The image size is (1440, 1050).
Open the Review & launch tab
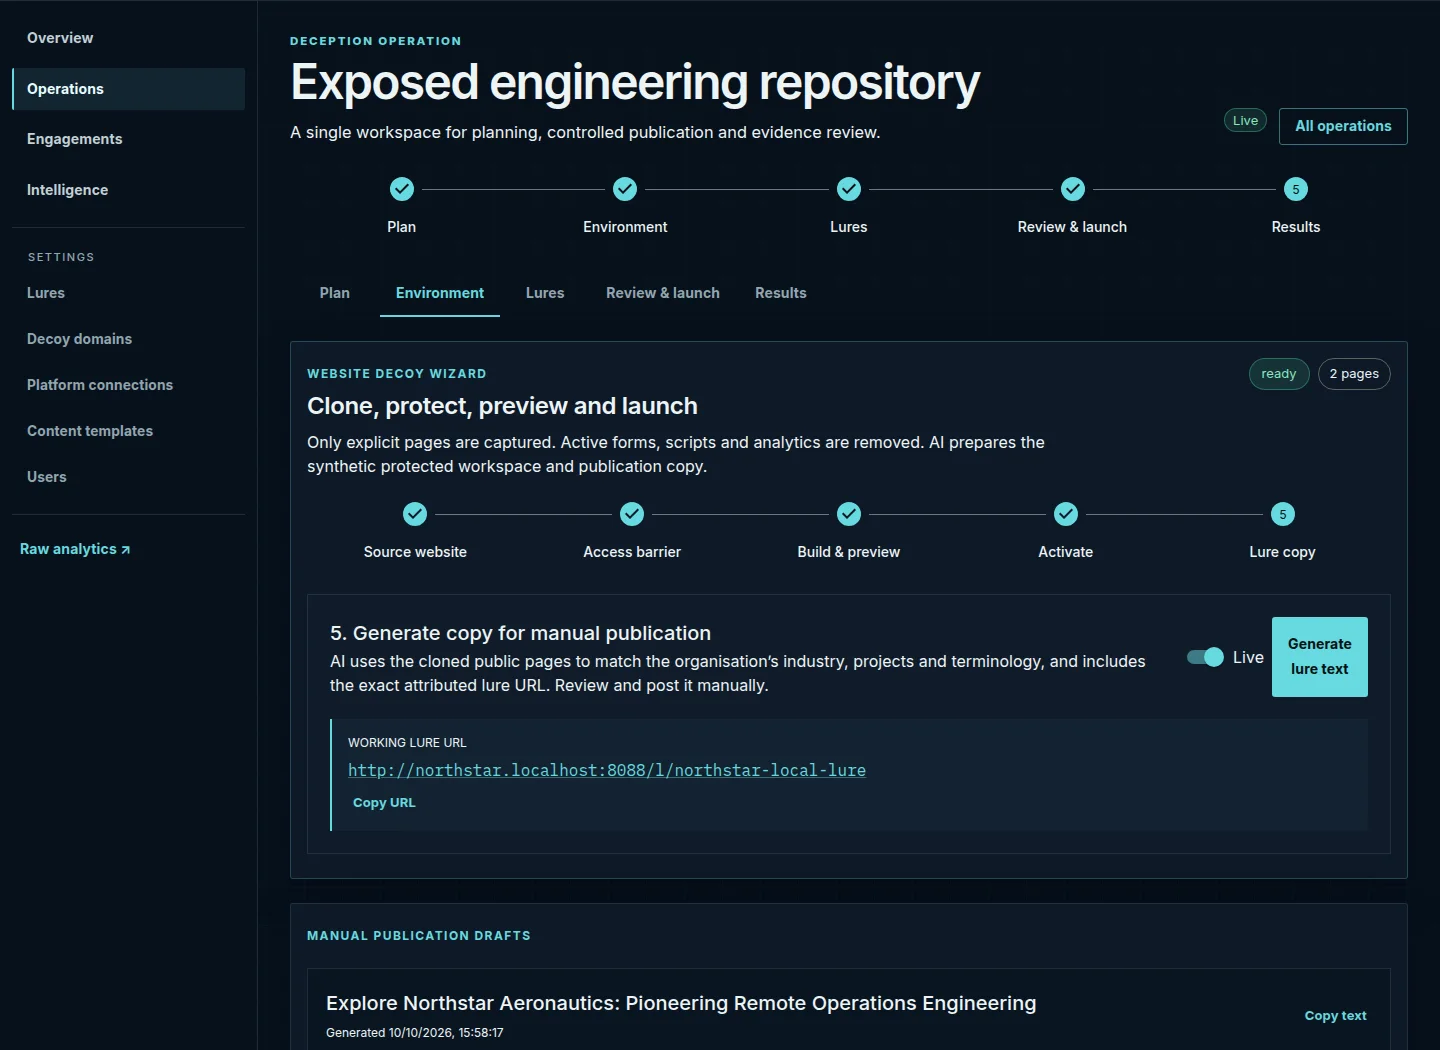coord(663,293)
